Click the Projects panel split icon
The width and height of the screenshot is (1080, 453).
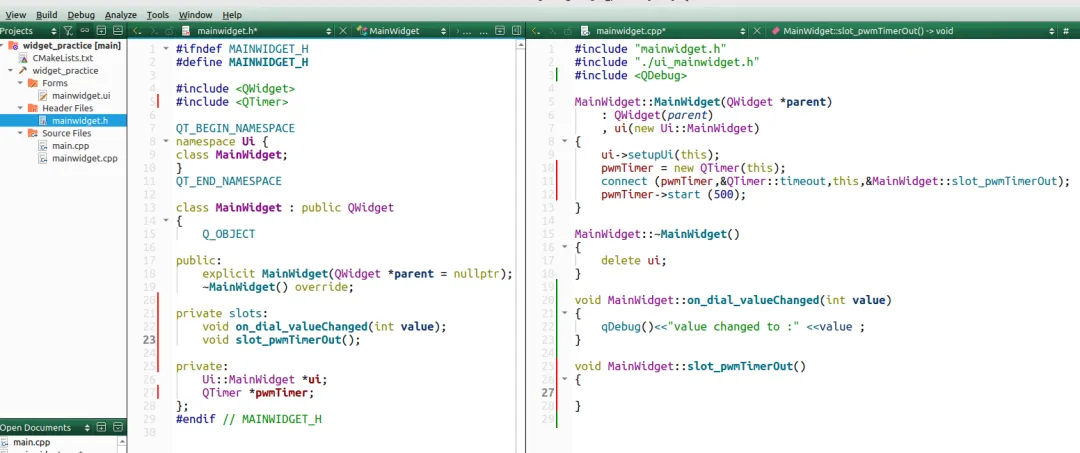(x=101, y=30)
